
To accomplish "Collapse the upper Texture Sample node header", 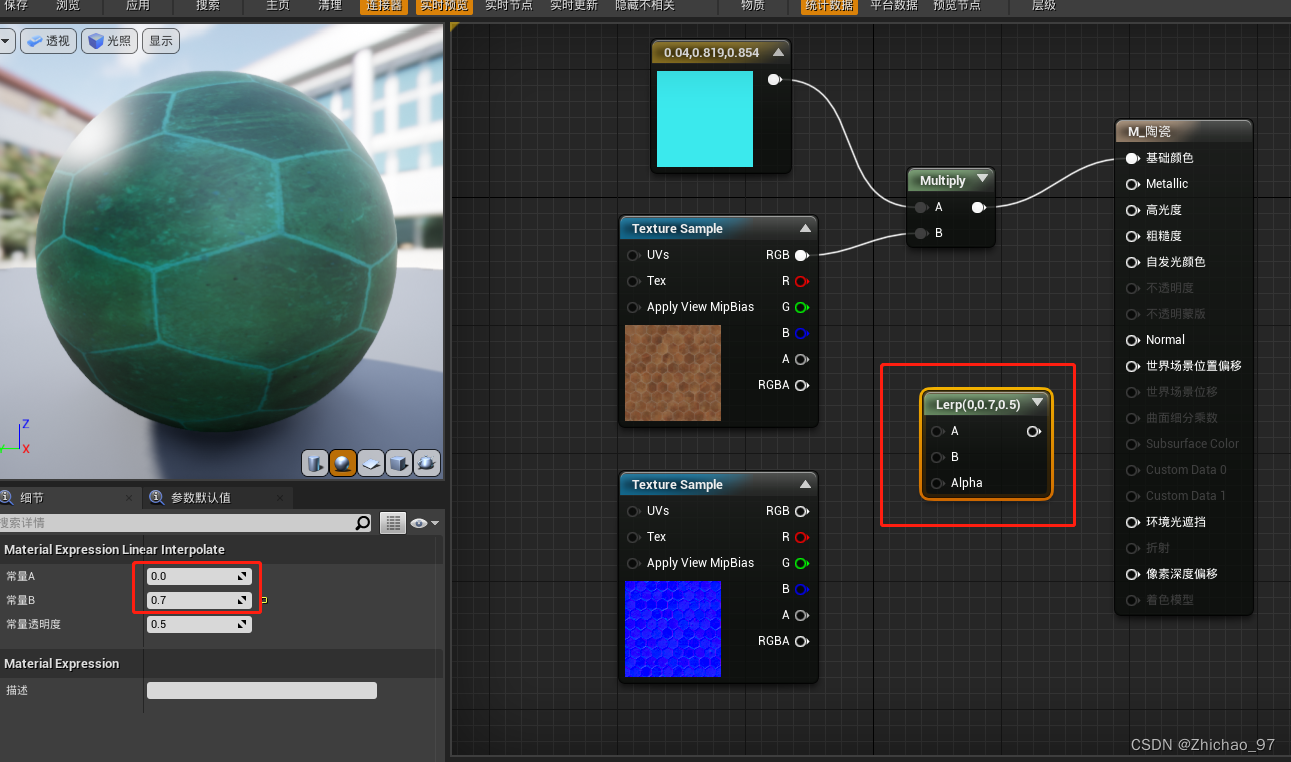I will 805,227.
